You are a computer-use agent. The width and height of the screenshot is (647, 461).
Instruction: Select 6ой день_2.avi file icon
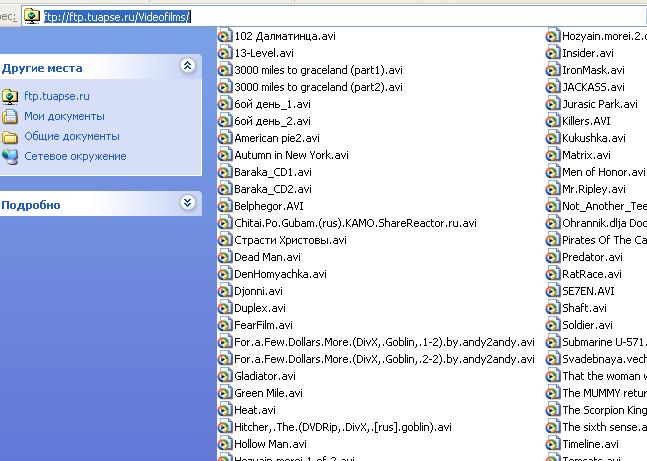coord(224,121)
